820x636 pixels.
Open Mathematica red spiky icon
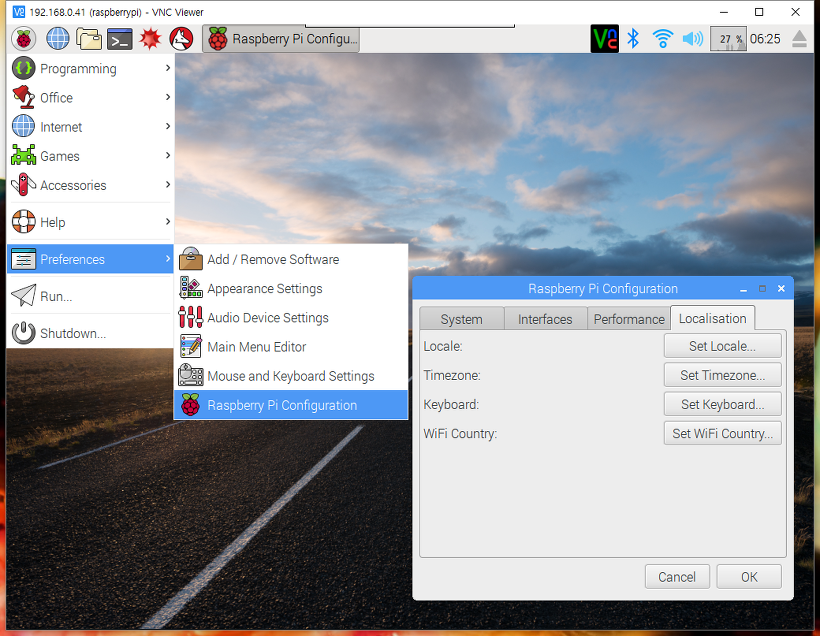coord(150,39)
